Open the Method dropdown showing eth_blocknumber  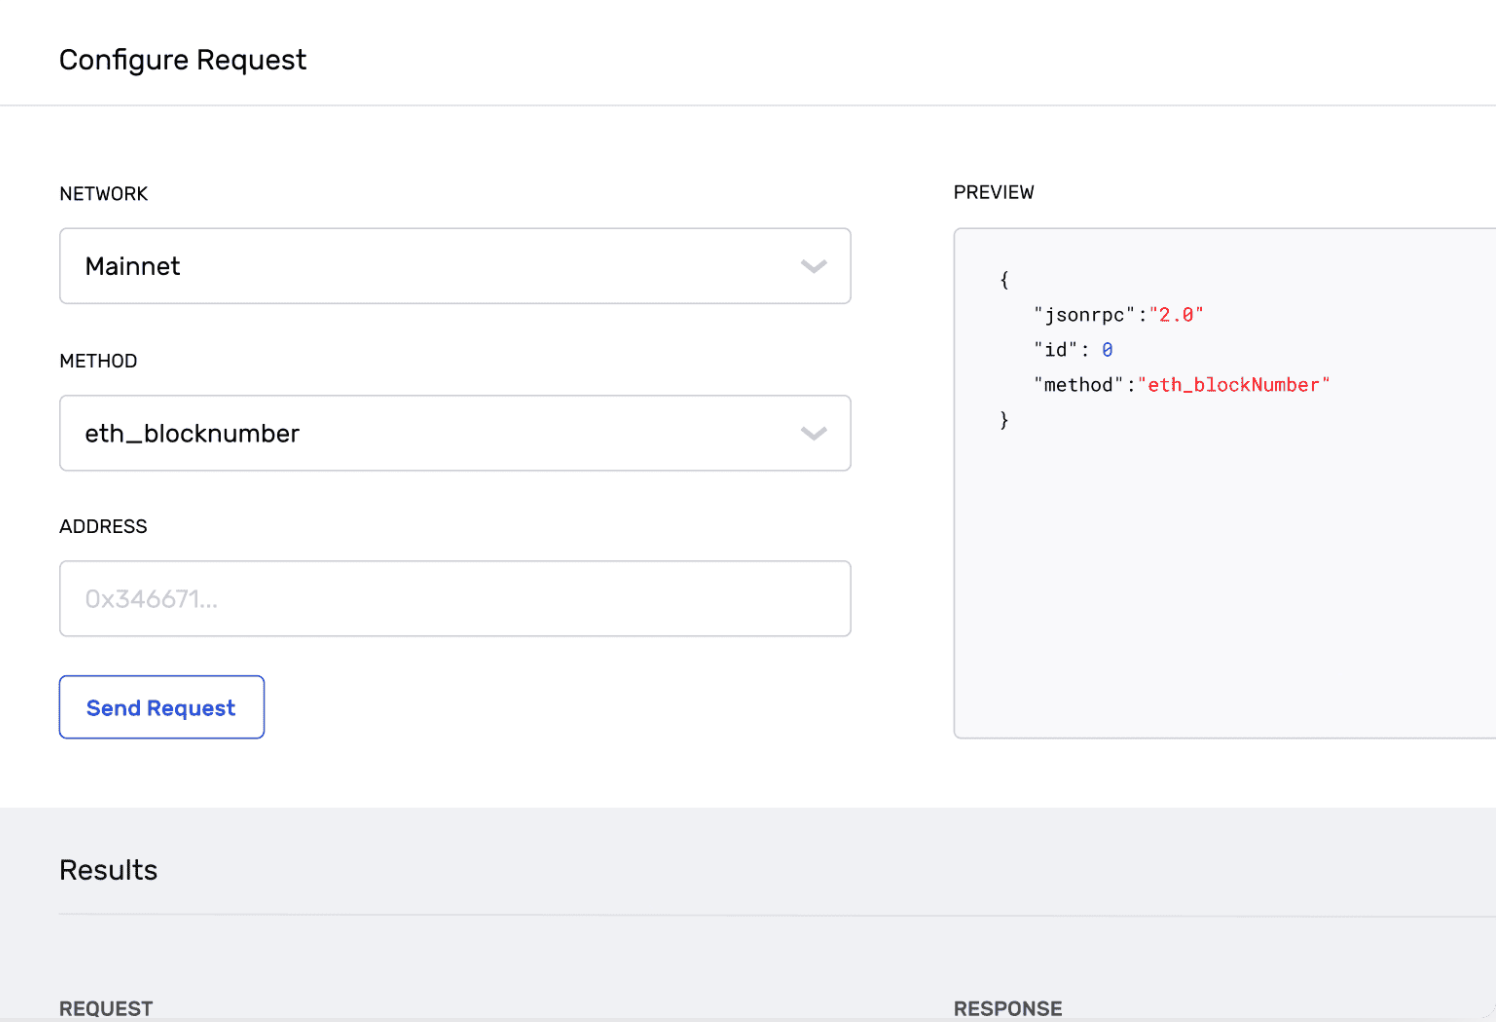coord(455,433)
